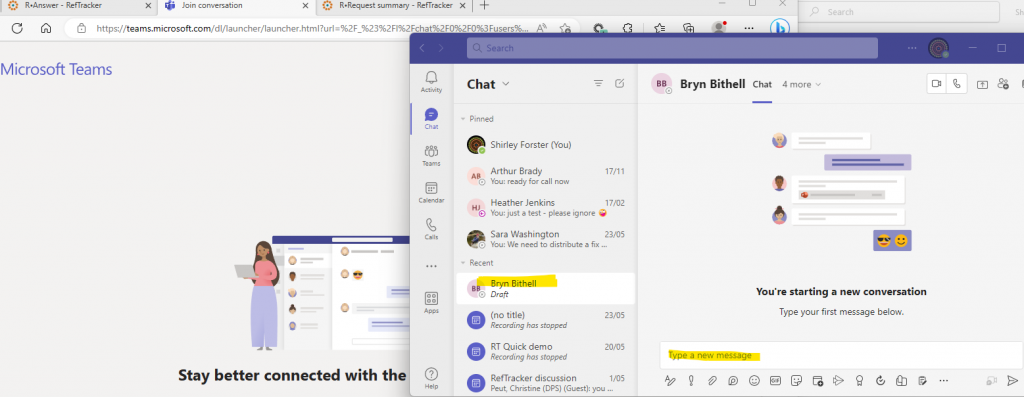Open Help in the Teams sidebar
The width and height of the screenshot is (1024, 397).
pyautogui.click(x=431, y=379)
